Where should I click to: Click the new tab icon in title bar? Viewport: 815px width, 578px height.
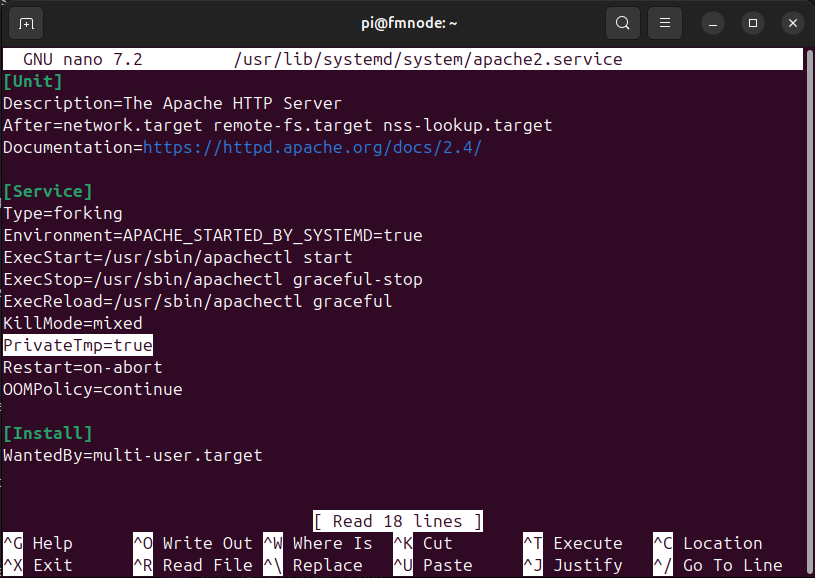point(26,22)
